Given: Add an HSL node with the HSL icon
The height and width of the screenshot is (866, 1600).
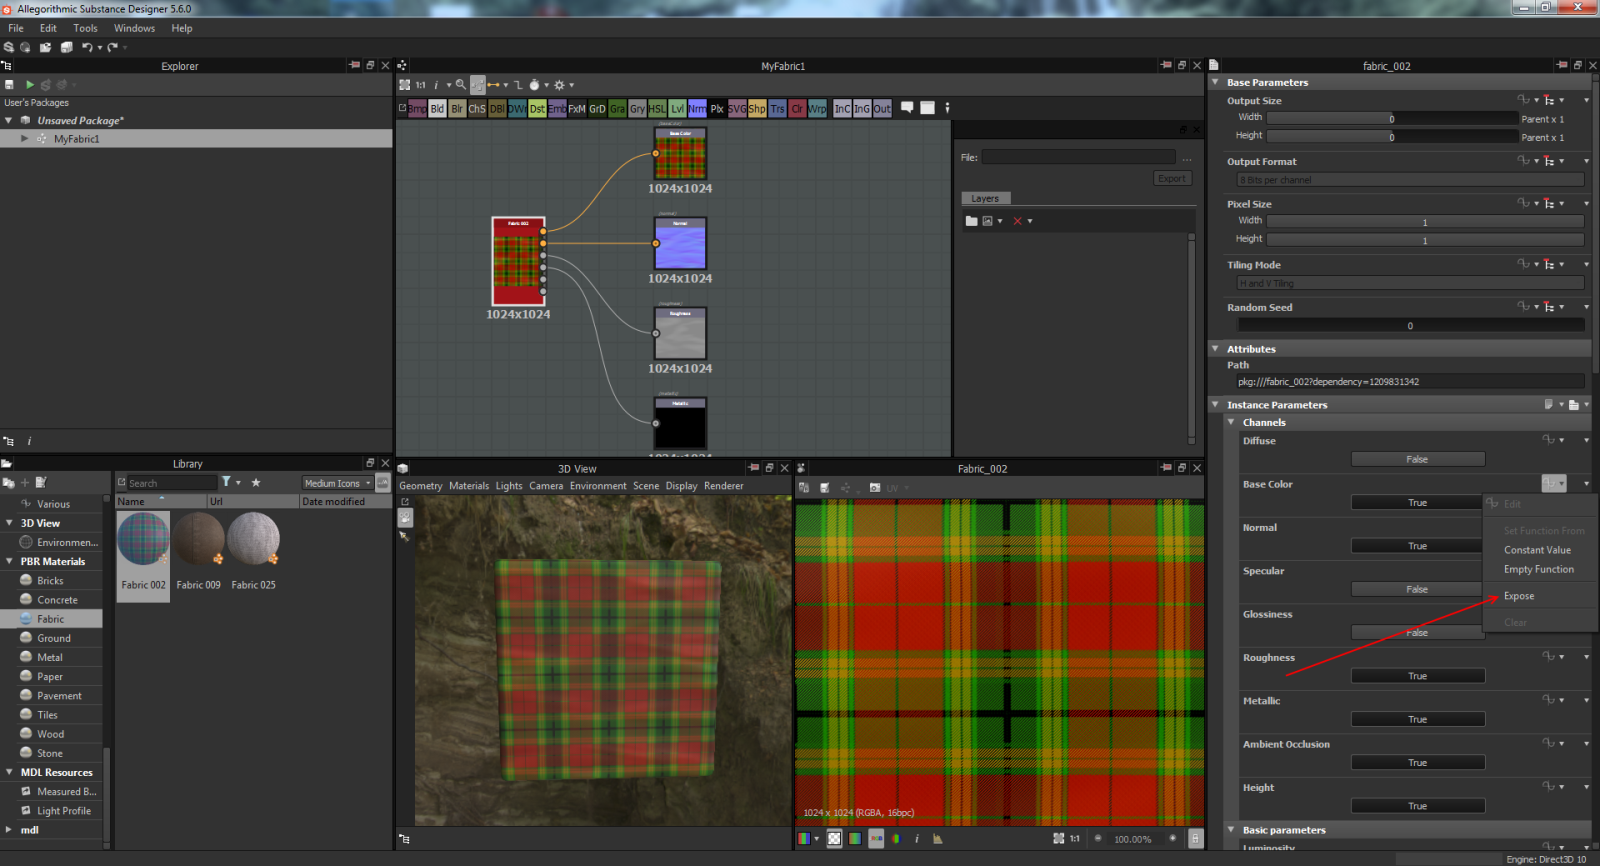Looking at the screenshot, I should (657, 108).
